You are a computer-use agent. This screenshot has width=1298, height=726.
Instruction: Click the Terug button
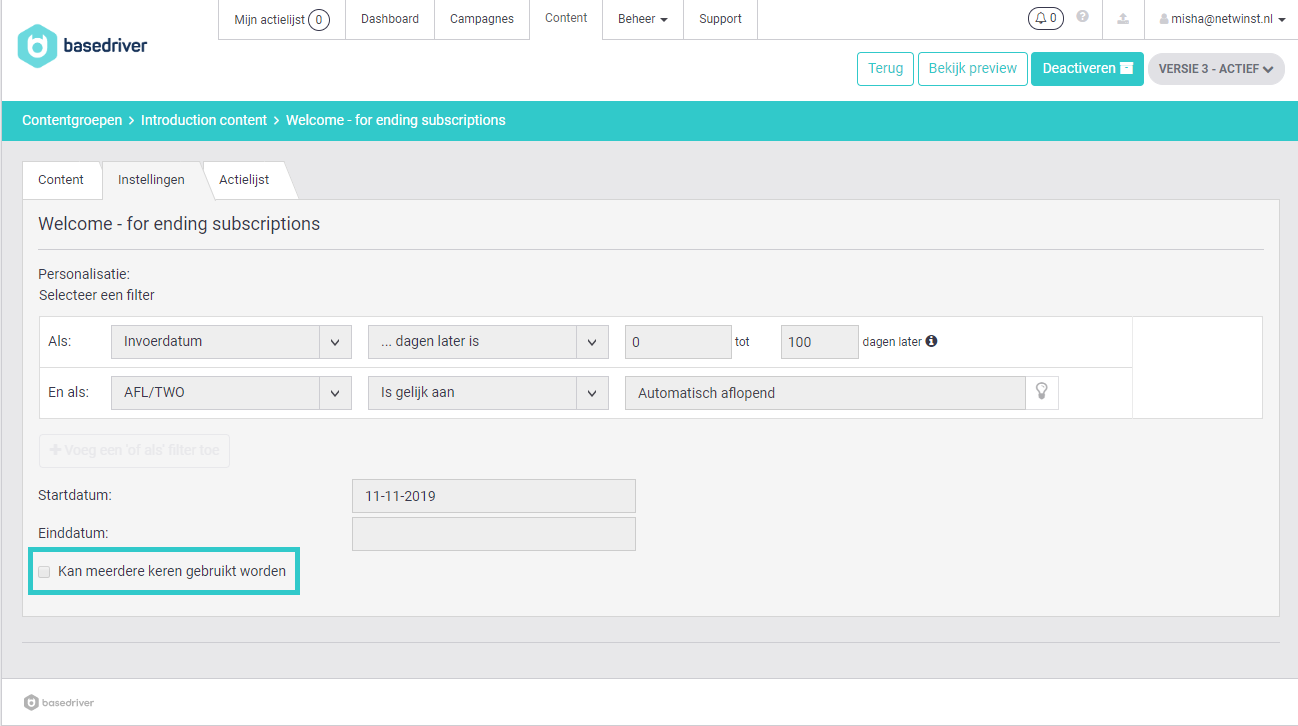pos(885,69)
